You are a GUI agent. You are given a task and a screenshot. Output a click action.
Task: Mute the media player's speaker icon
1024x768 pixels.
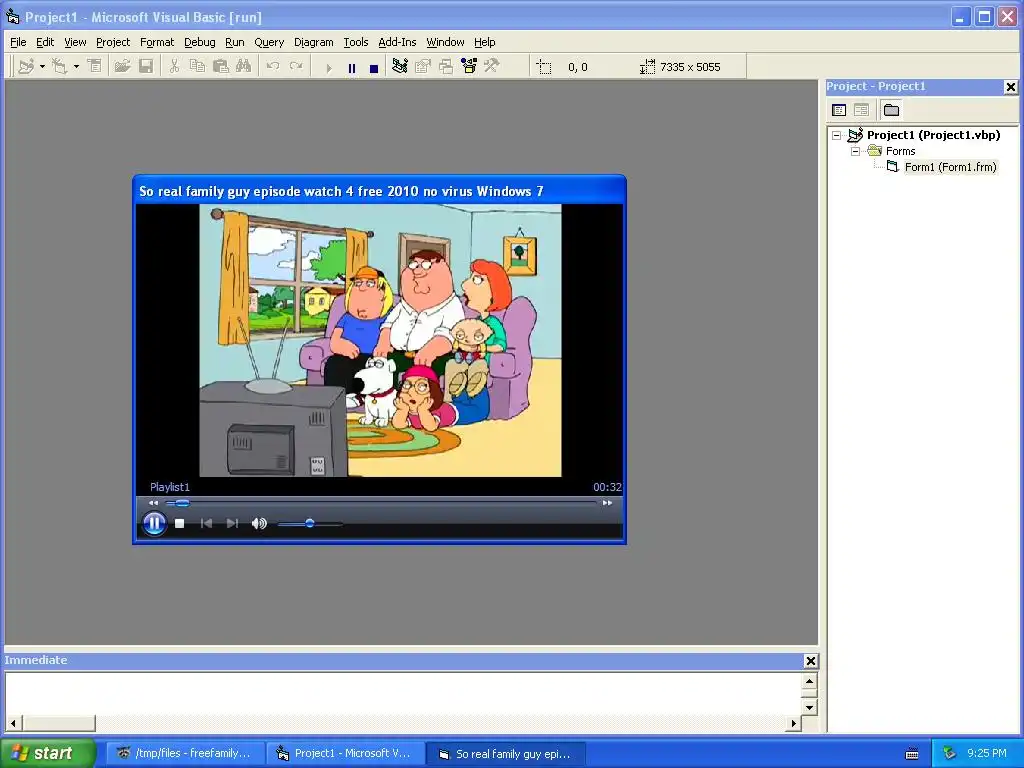coord(259,524)
